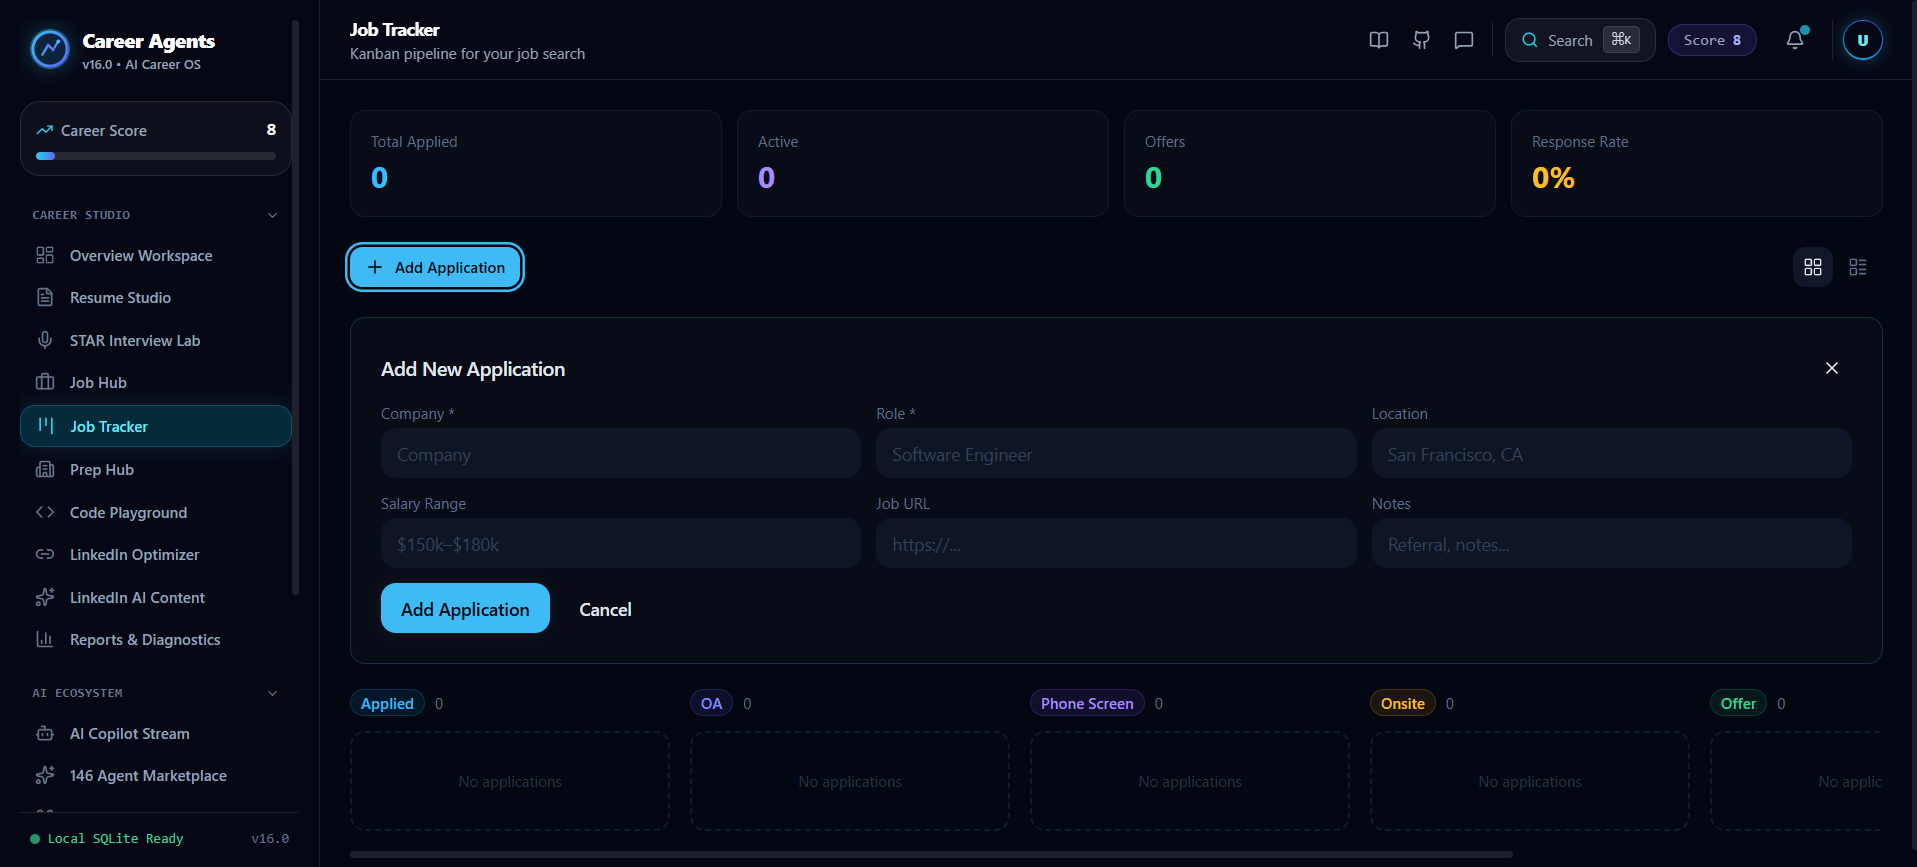The width and height of the screenshot is (1917, 867).
Task: Open LinkedIn AI Content
Action: [x=156, y=598]
